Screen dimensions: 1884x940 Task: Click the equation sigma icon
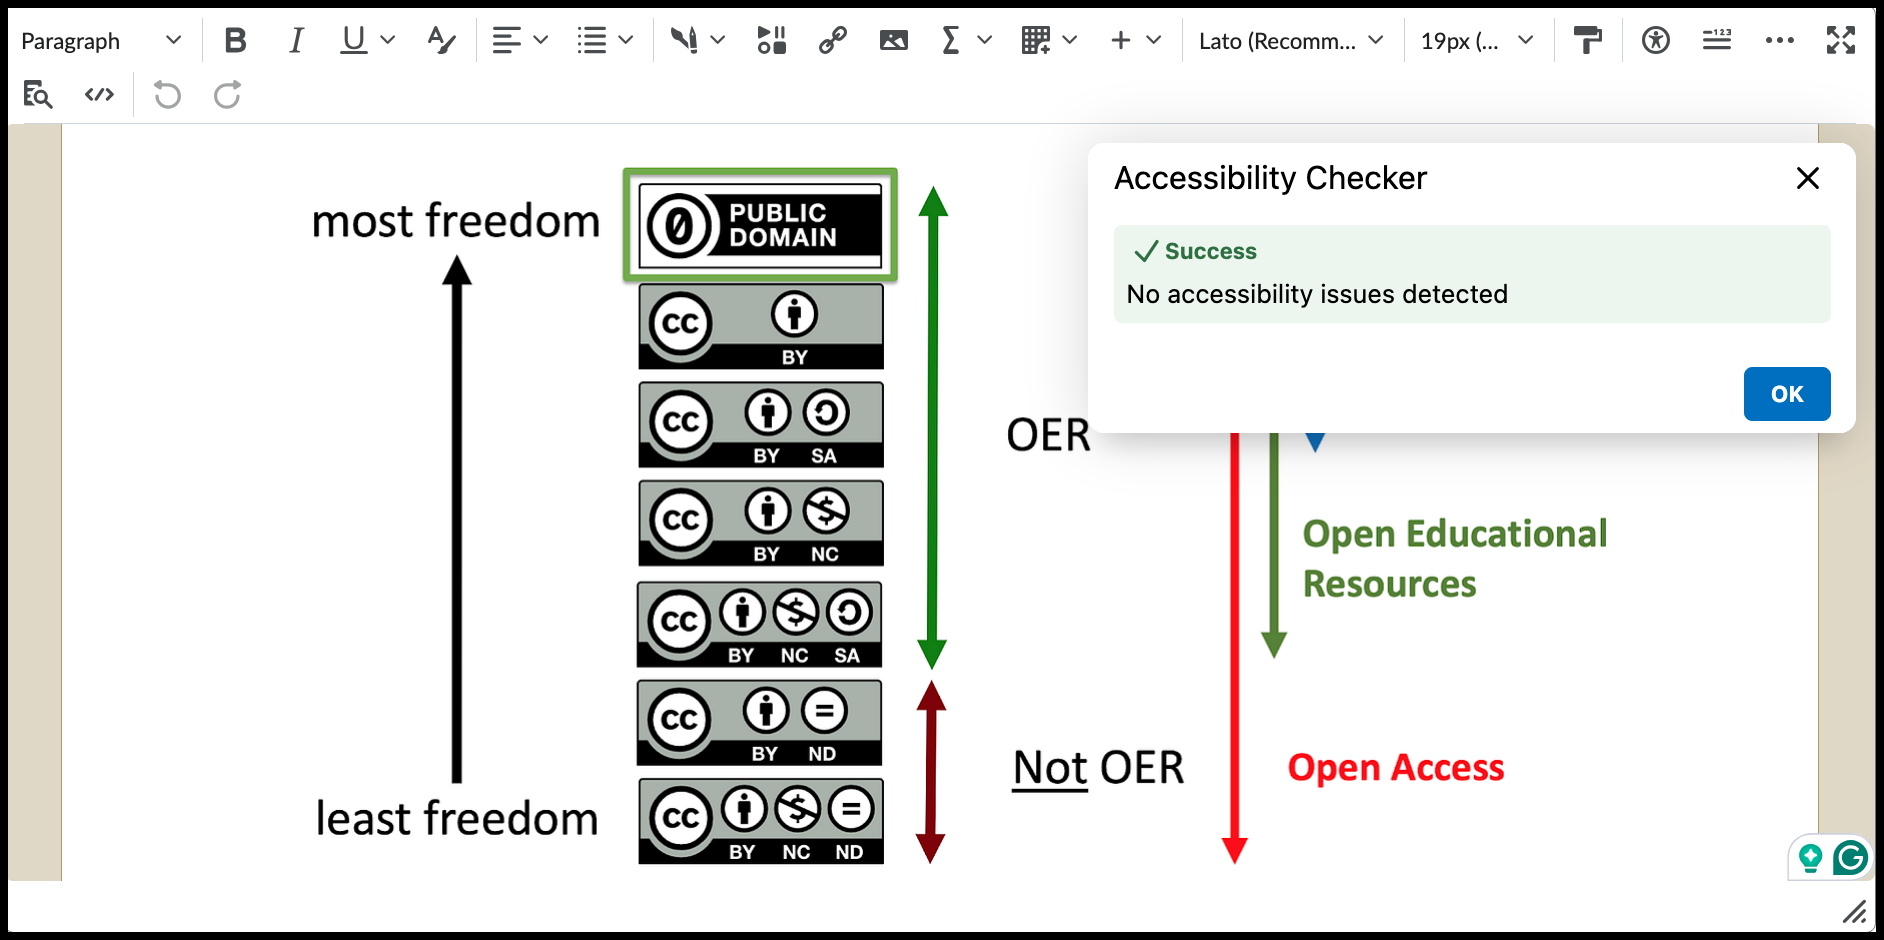[x=951, y=41]
